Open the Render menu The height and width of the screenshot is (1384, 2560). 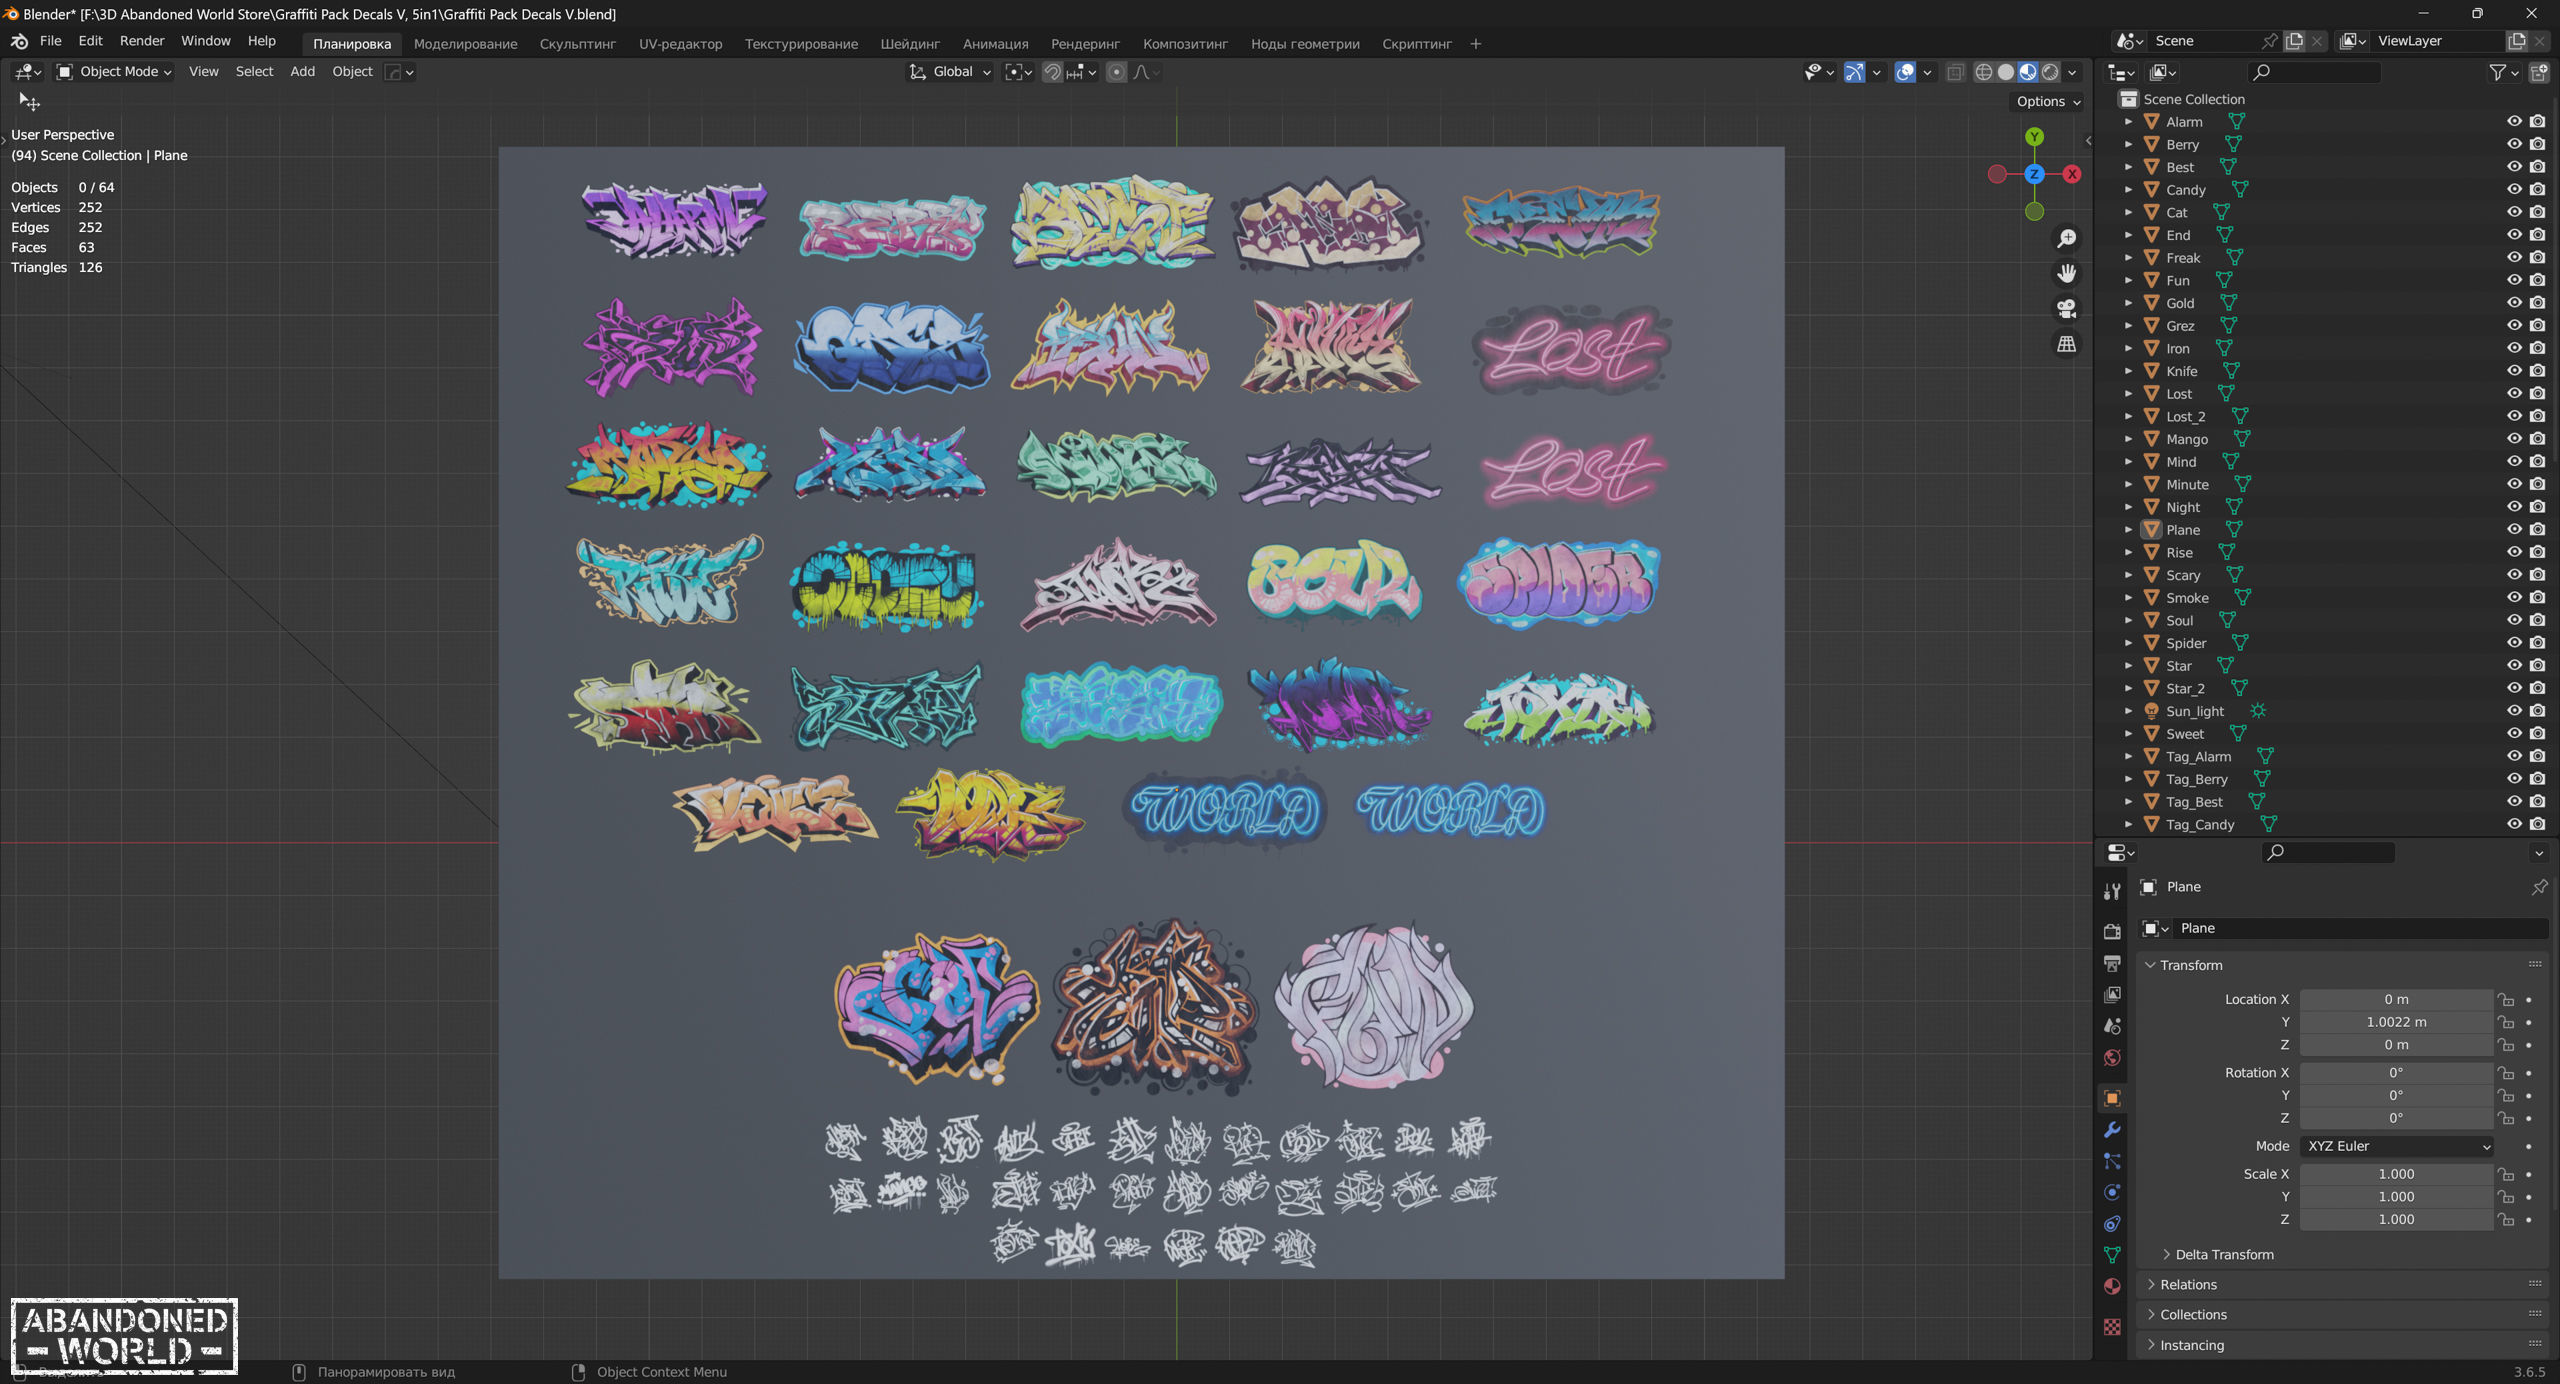pyautogui.click(x=141, y=41)
